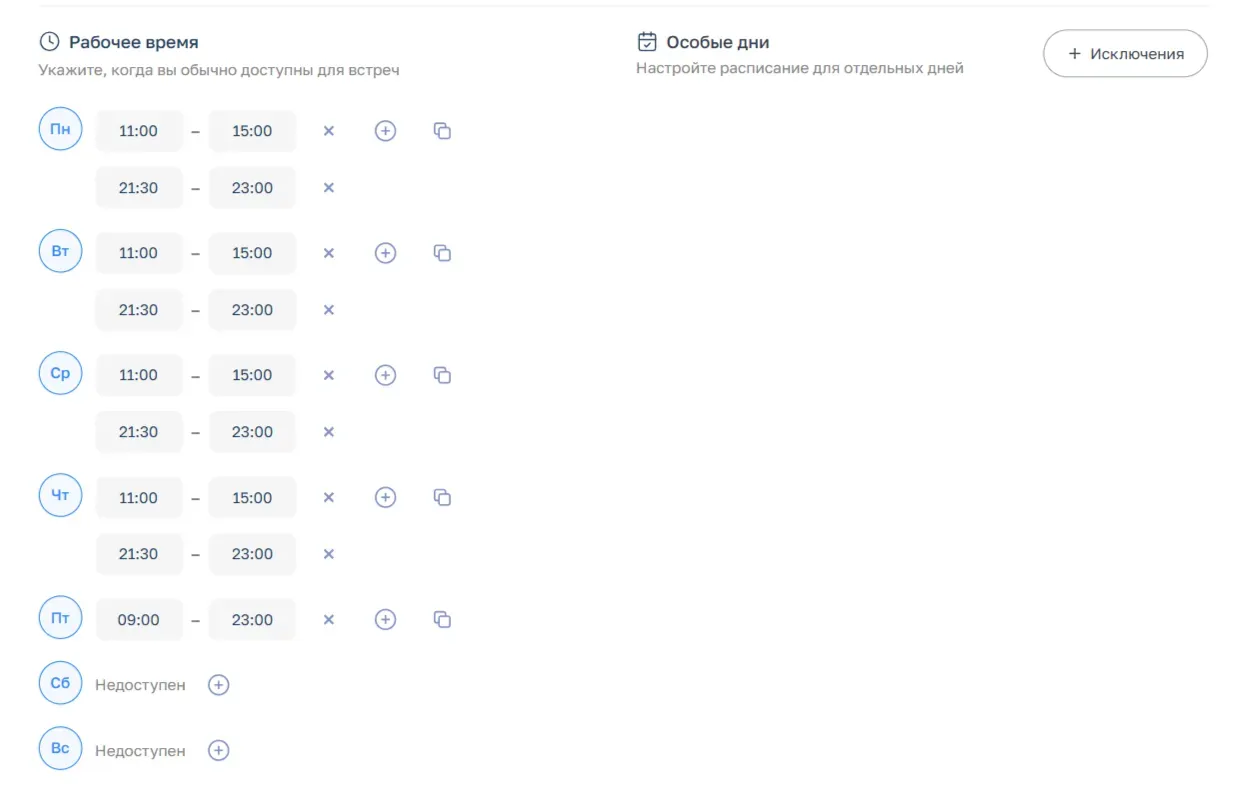Click the Исключения button
The image size is (1238, 797).
click(x=1125, y=54)
